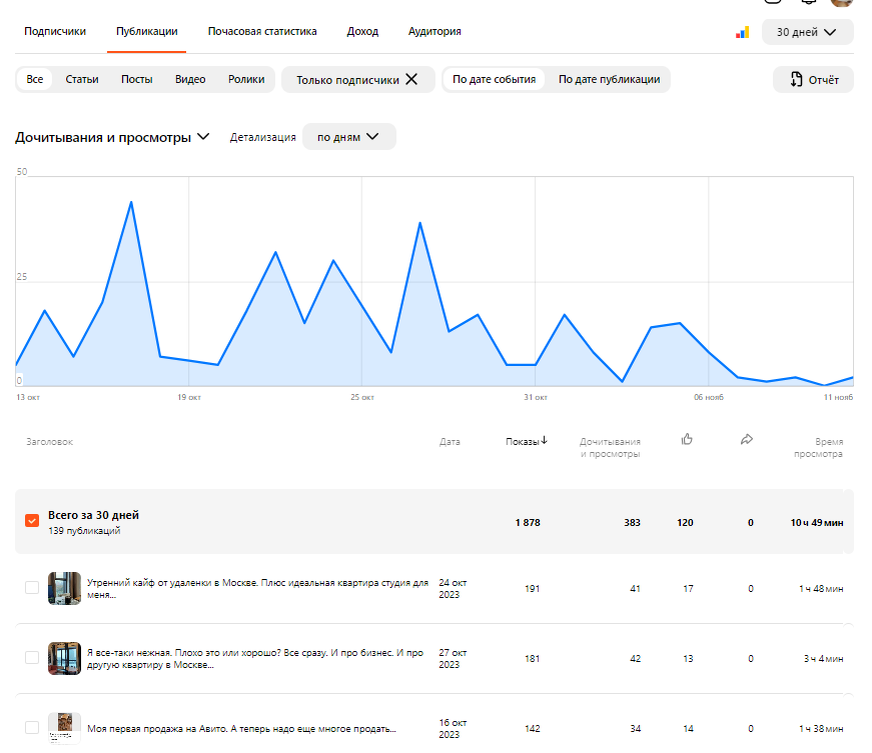Click thumbnail of 'Я все-таки нежная' article
Image resolution: width=872 pixels, height=753 pixels.
pyautogui.click(x=65, y=658)
